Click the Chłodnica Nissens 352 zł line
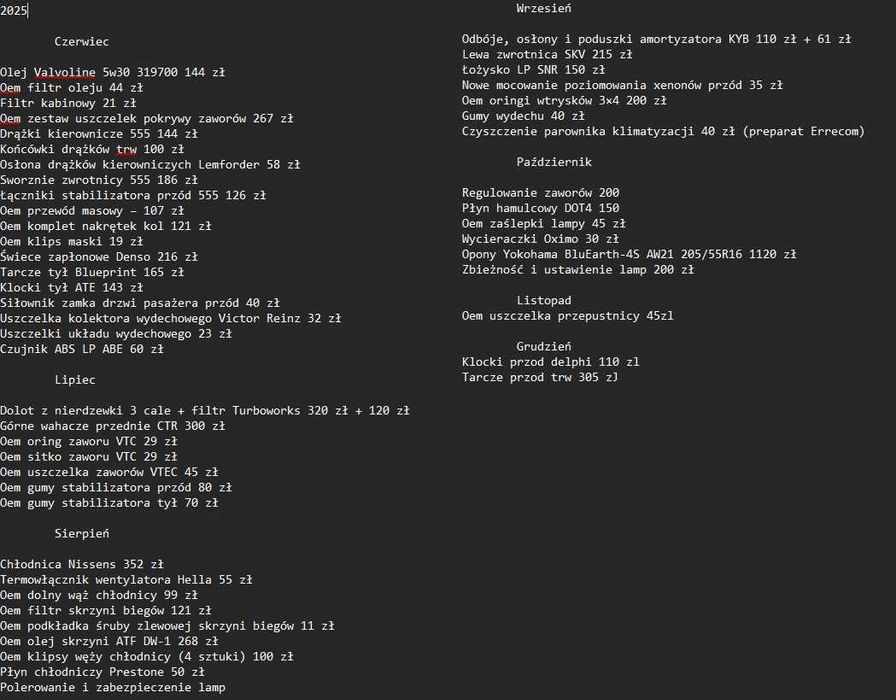896x700 pixels. click(x=82, y=564)
